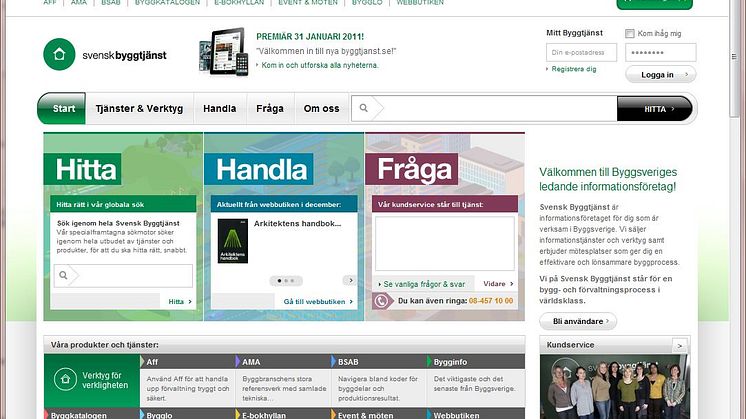Click the Arkitektens handbok title link
Viewport: 746px width, 419px height.
coord(297,224)
